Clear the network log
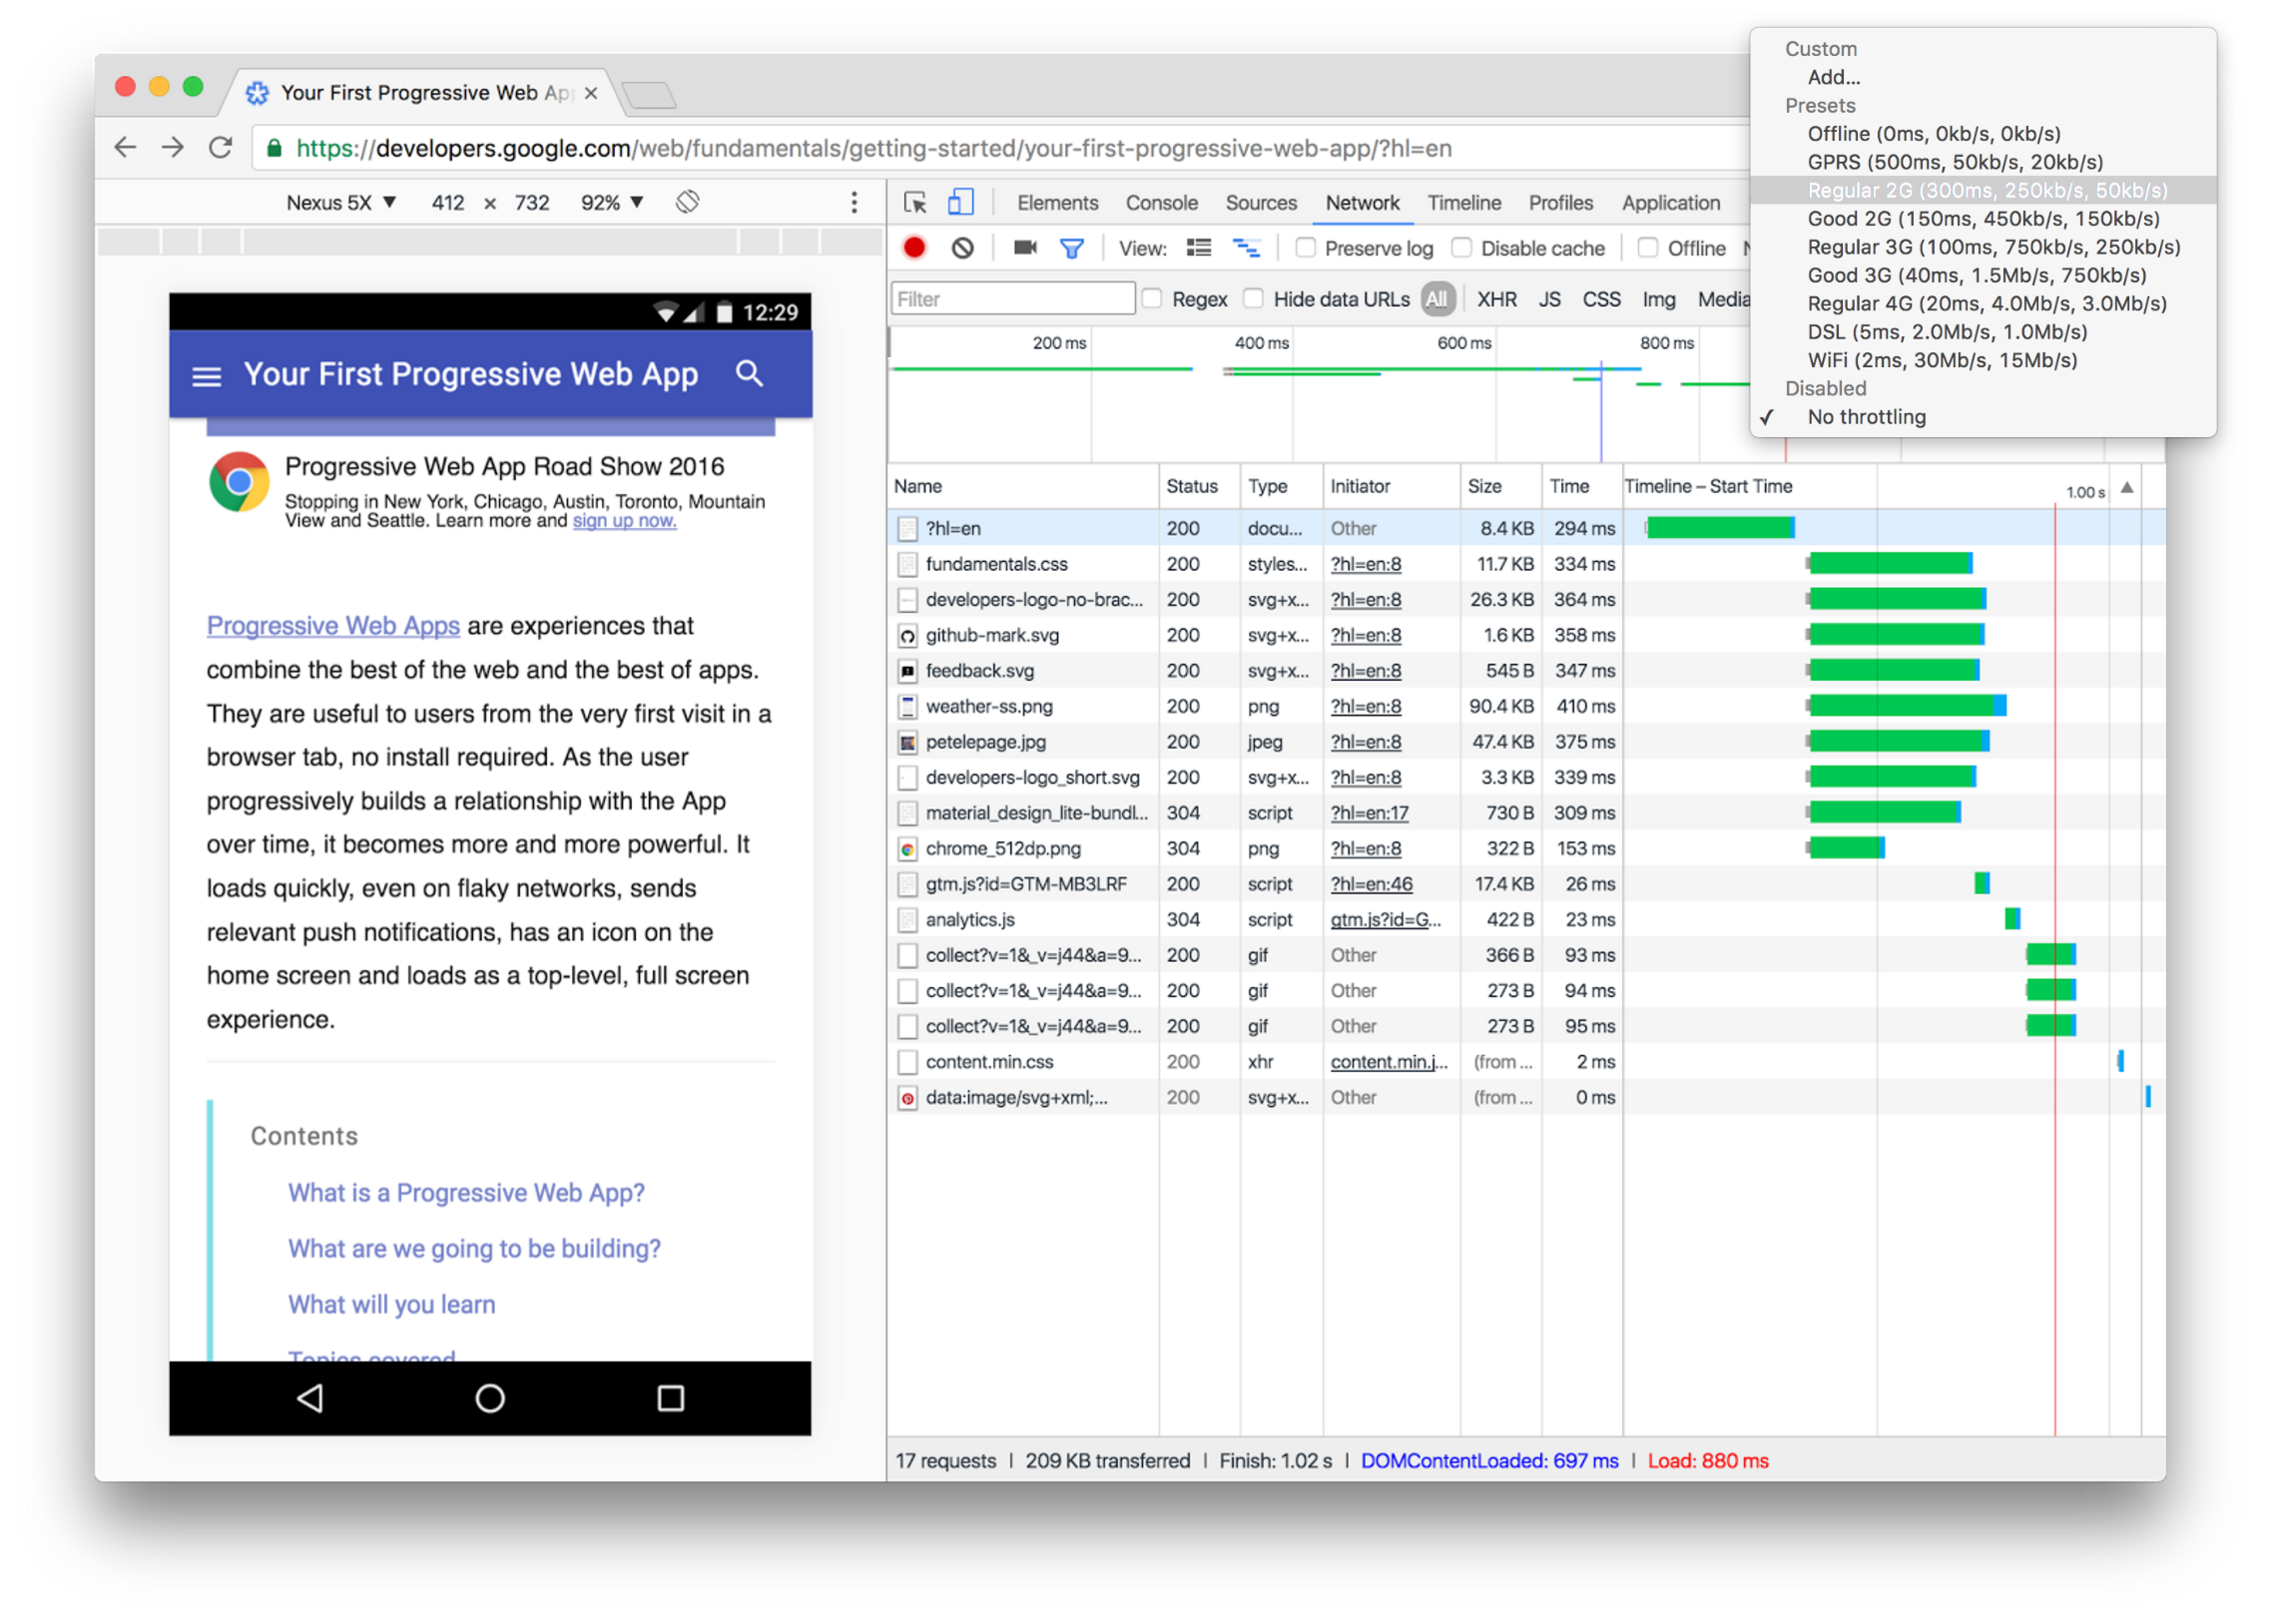The height and width of the screenshot is (1617, 2296). tap(963, 248)
